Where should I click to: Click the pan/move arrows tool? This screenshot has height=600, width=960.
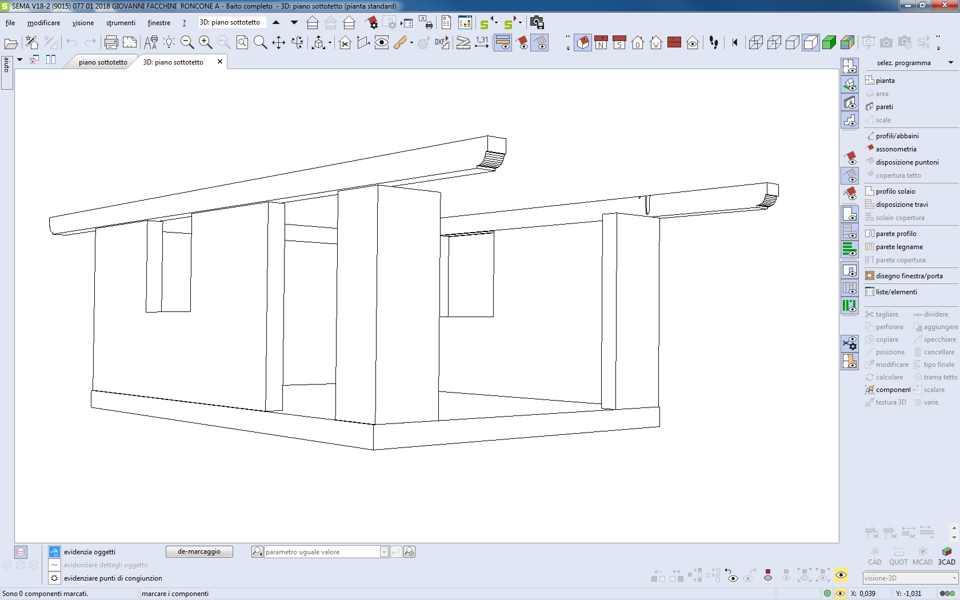pos(279,43)
